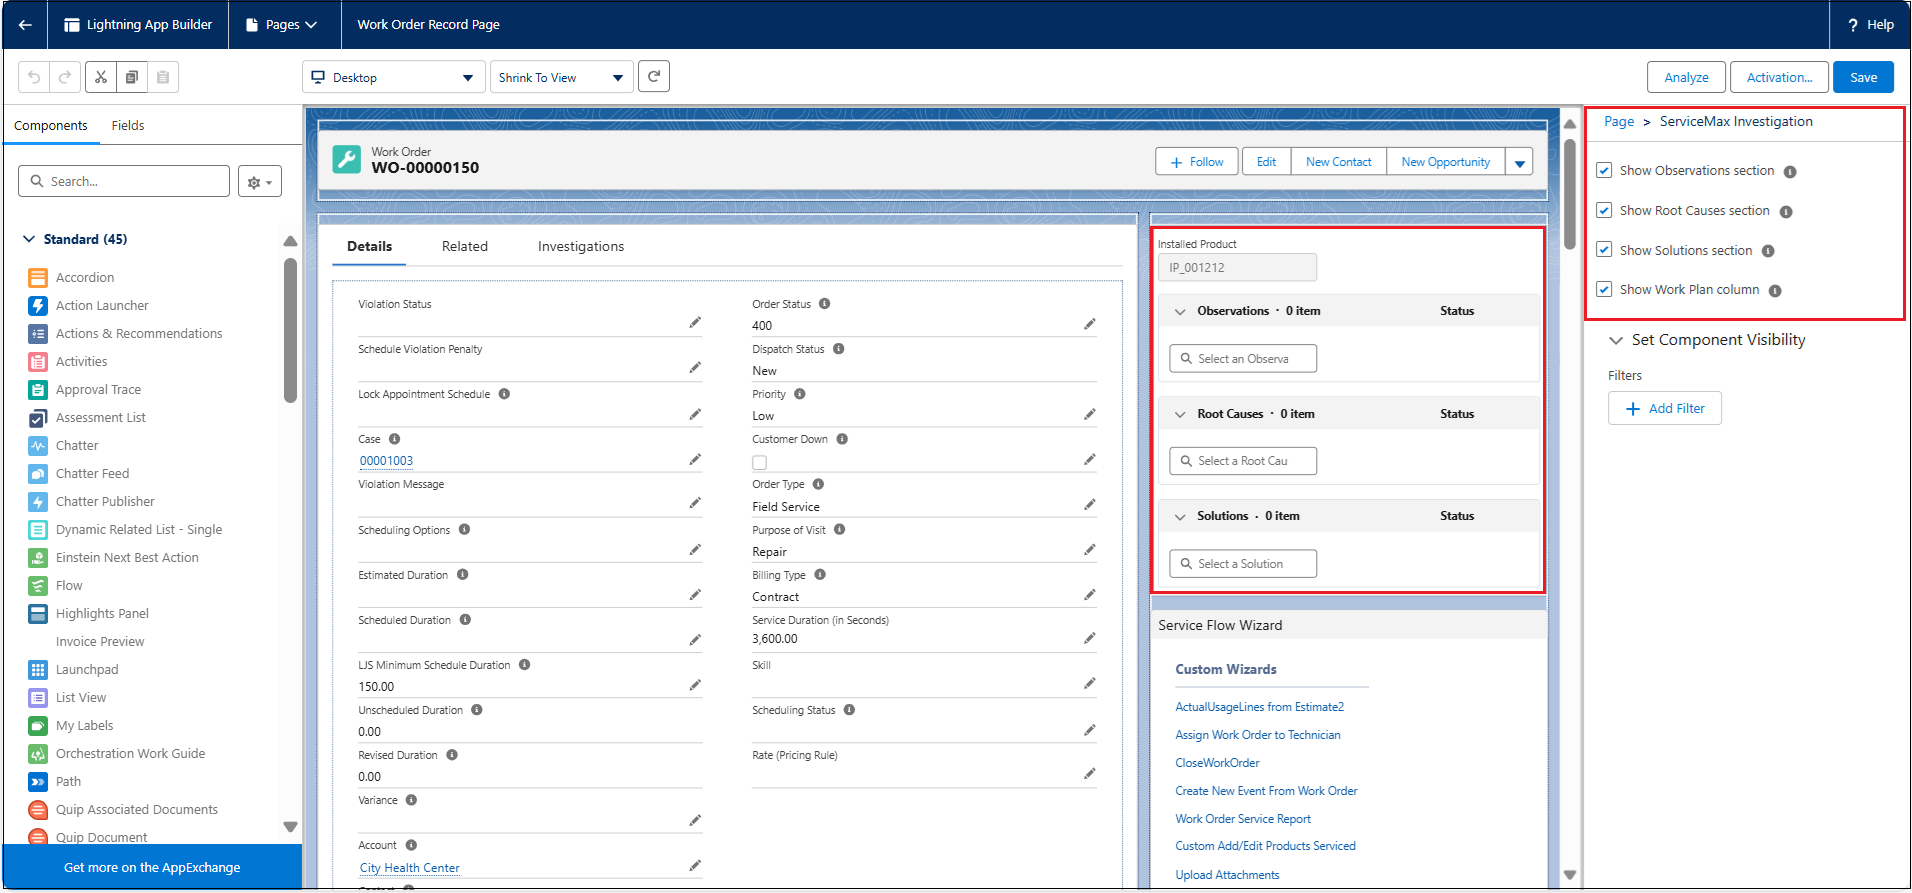Select the Chatter Publisher component icon

point(38,501)
